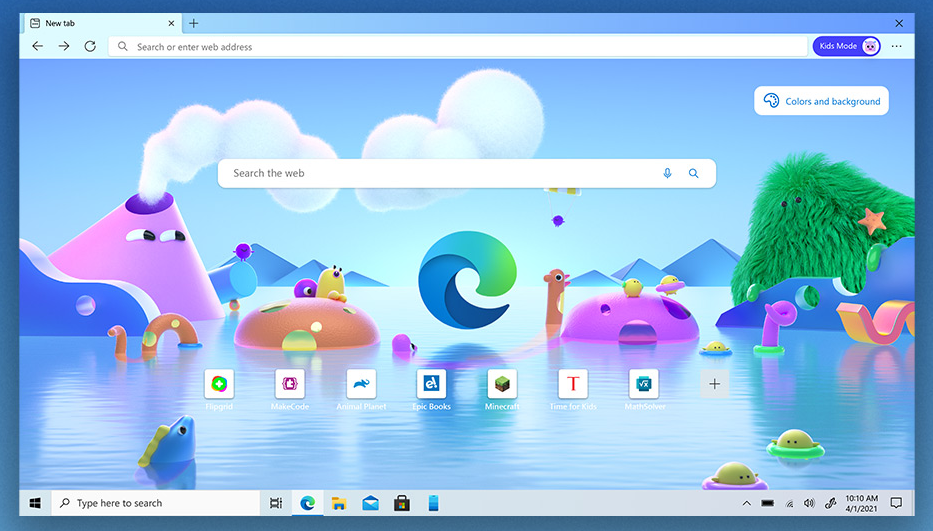933x531 pixels.
Task: Open a new browser tab
Action: 194,23
